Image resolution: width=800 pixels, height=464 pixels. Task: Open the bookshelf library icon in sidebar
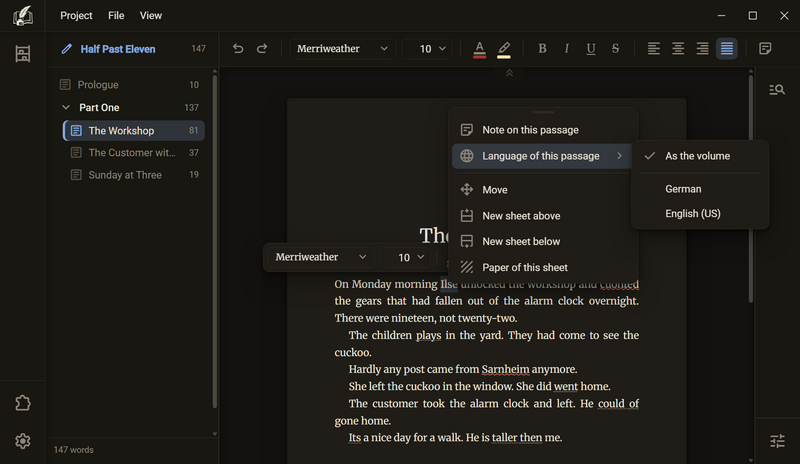(22, 54)
